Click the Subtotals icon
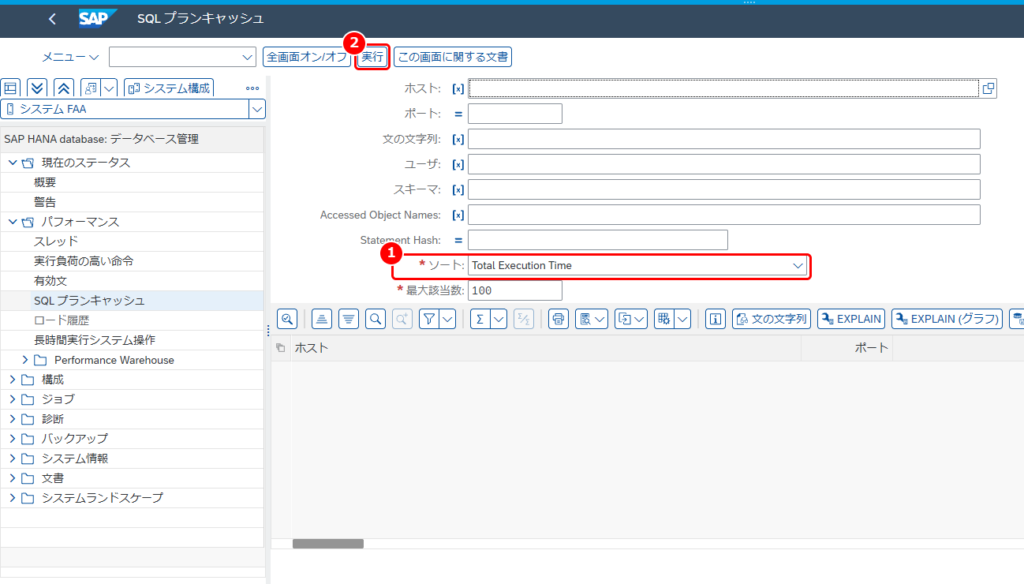1024x584 pixels. [524, 319]
